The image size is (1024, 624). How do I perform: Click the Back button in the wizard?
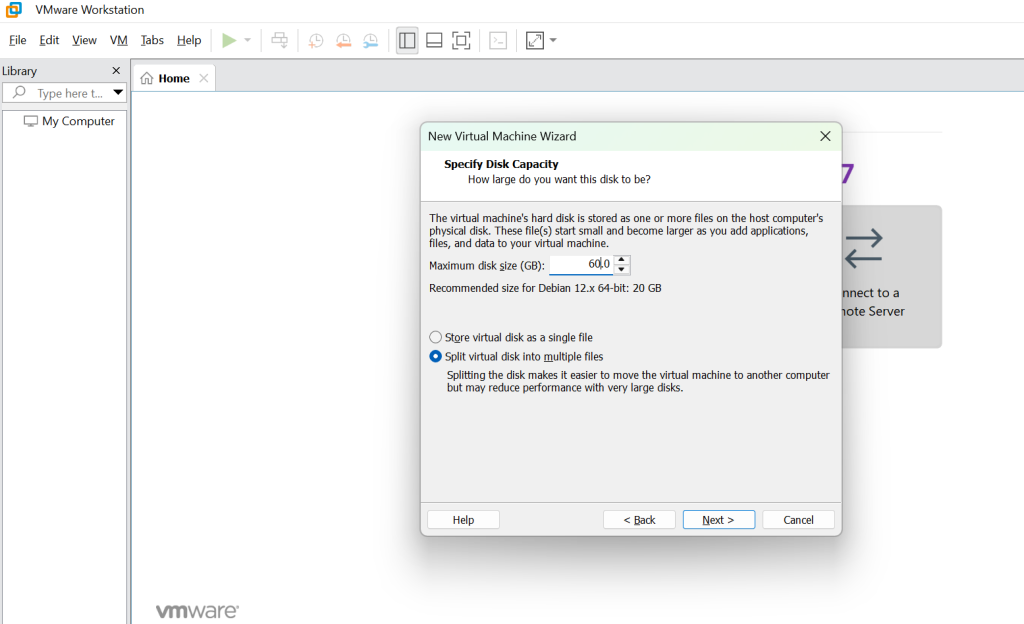[x=639, y=520]
